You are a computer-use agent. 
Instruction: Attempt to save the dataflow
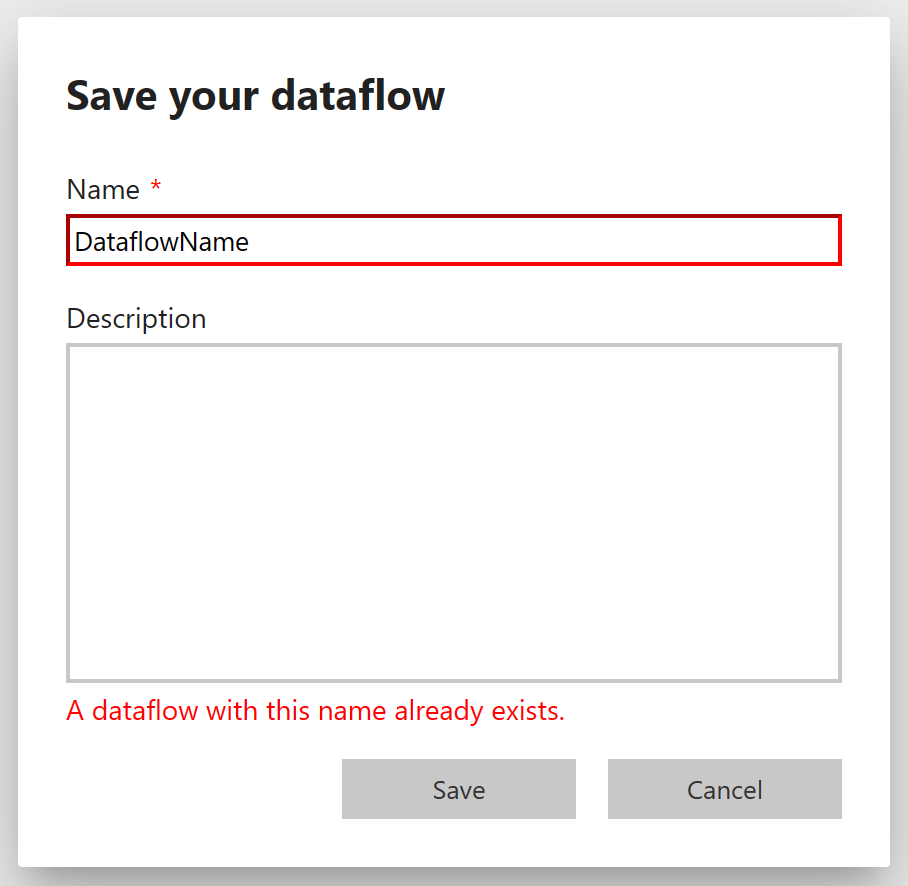[x=458, y=789]
